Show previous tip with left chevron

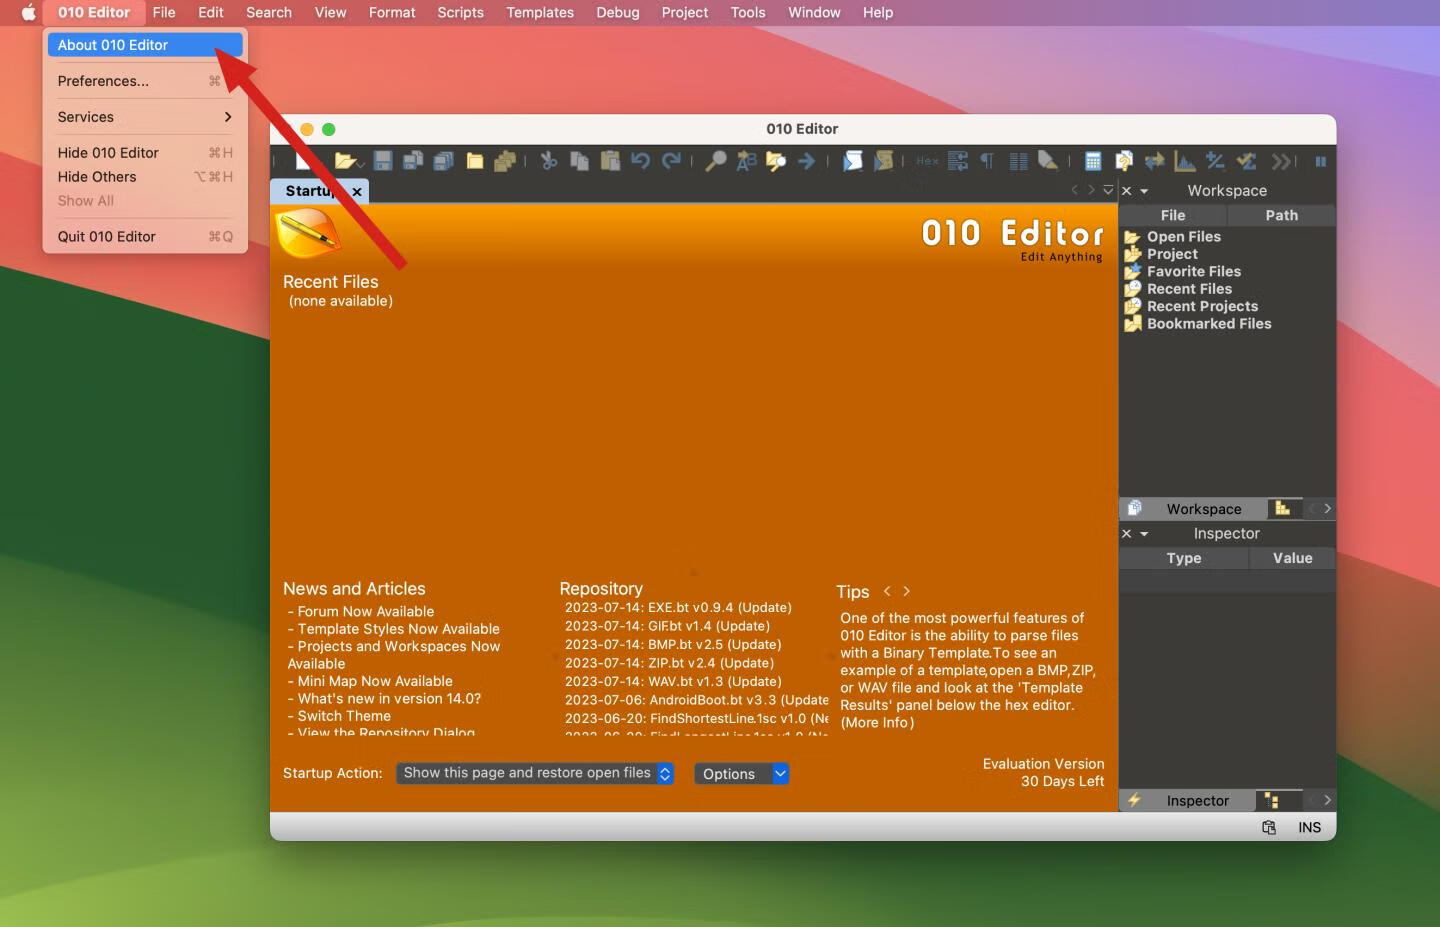pyautogui.click(x=886, y=592)
